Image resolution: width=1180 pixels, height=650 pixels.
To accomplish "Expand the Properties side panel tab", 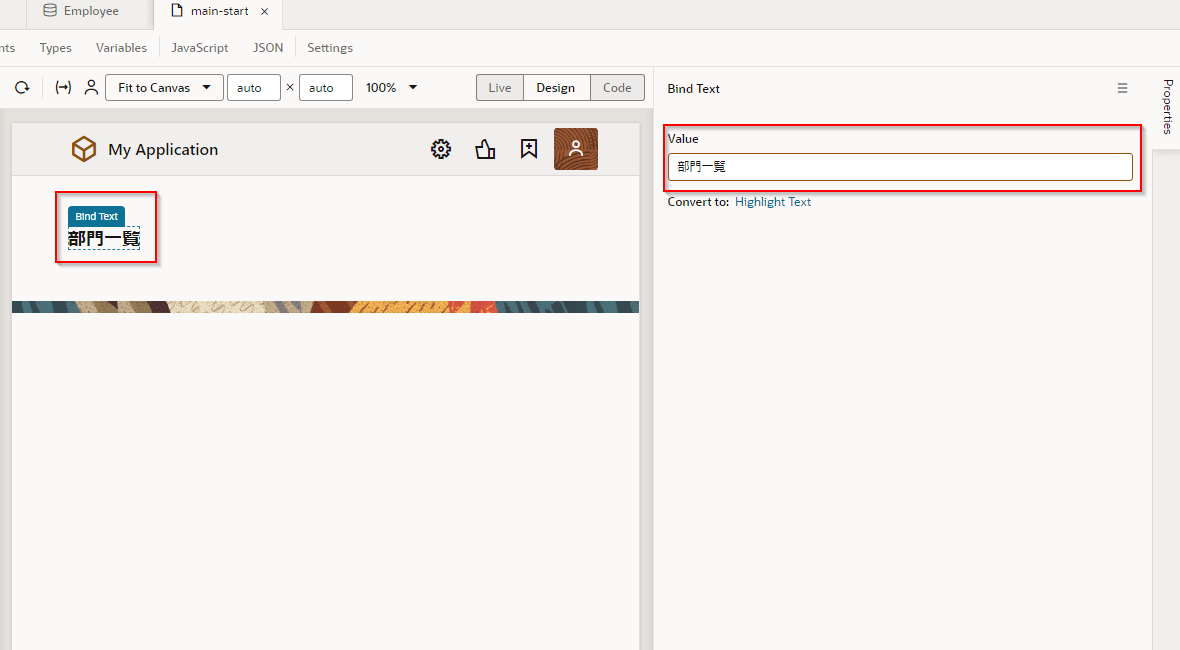I will pos(1167,106).
